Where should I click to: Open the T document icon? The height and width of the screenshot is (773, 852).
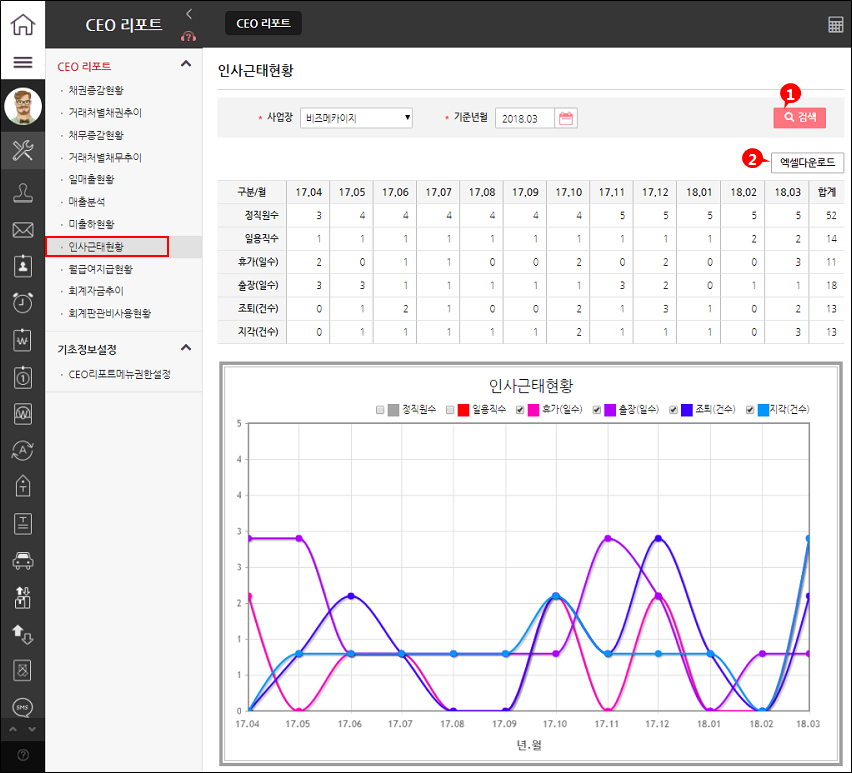click(x=23, y=524)
